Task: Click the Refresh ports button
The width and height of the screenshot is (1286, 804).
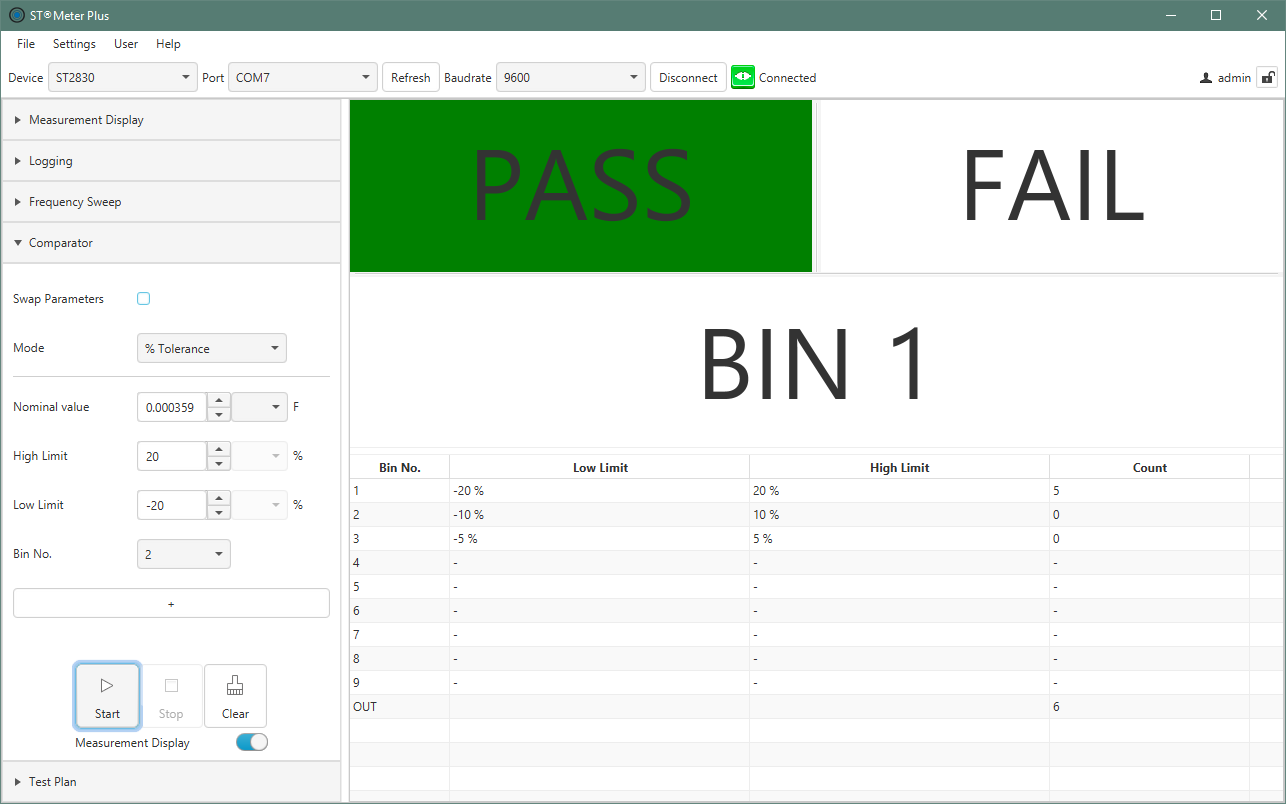Action: click(x=410, y=78)
